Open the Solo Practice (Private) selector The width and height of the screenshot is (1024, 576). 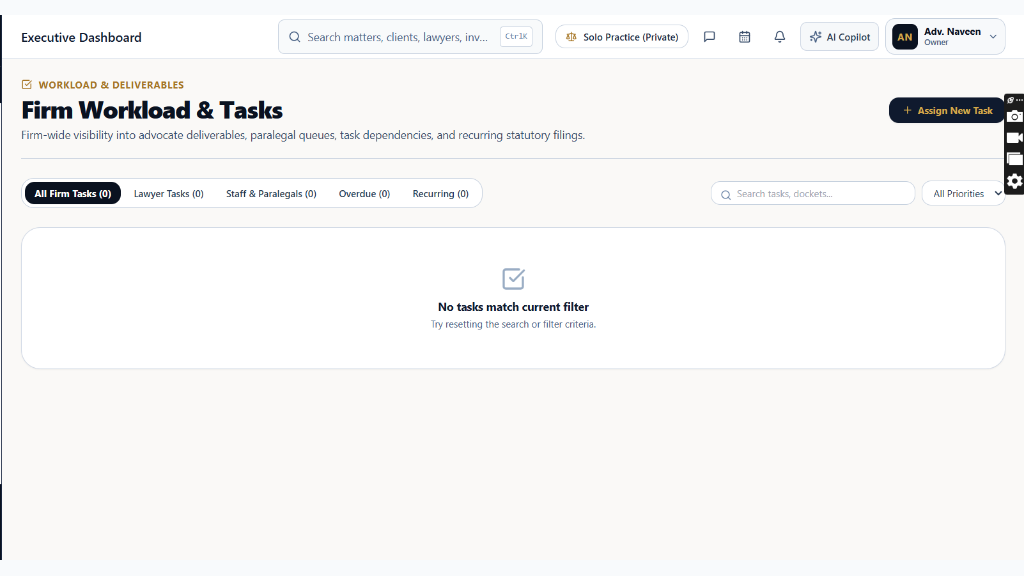point(622,37)
